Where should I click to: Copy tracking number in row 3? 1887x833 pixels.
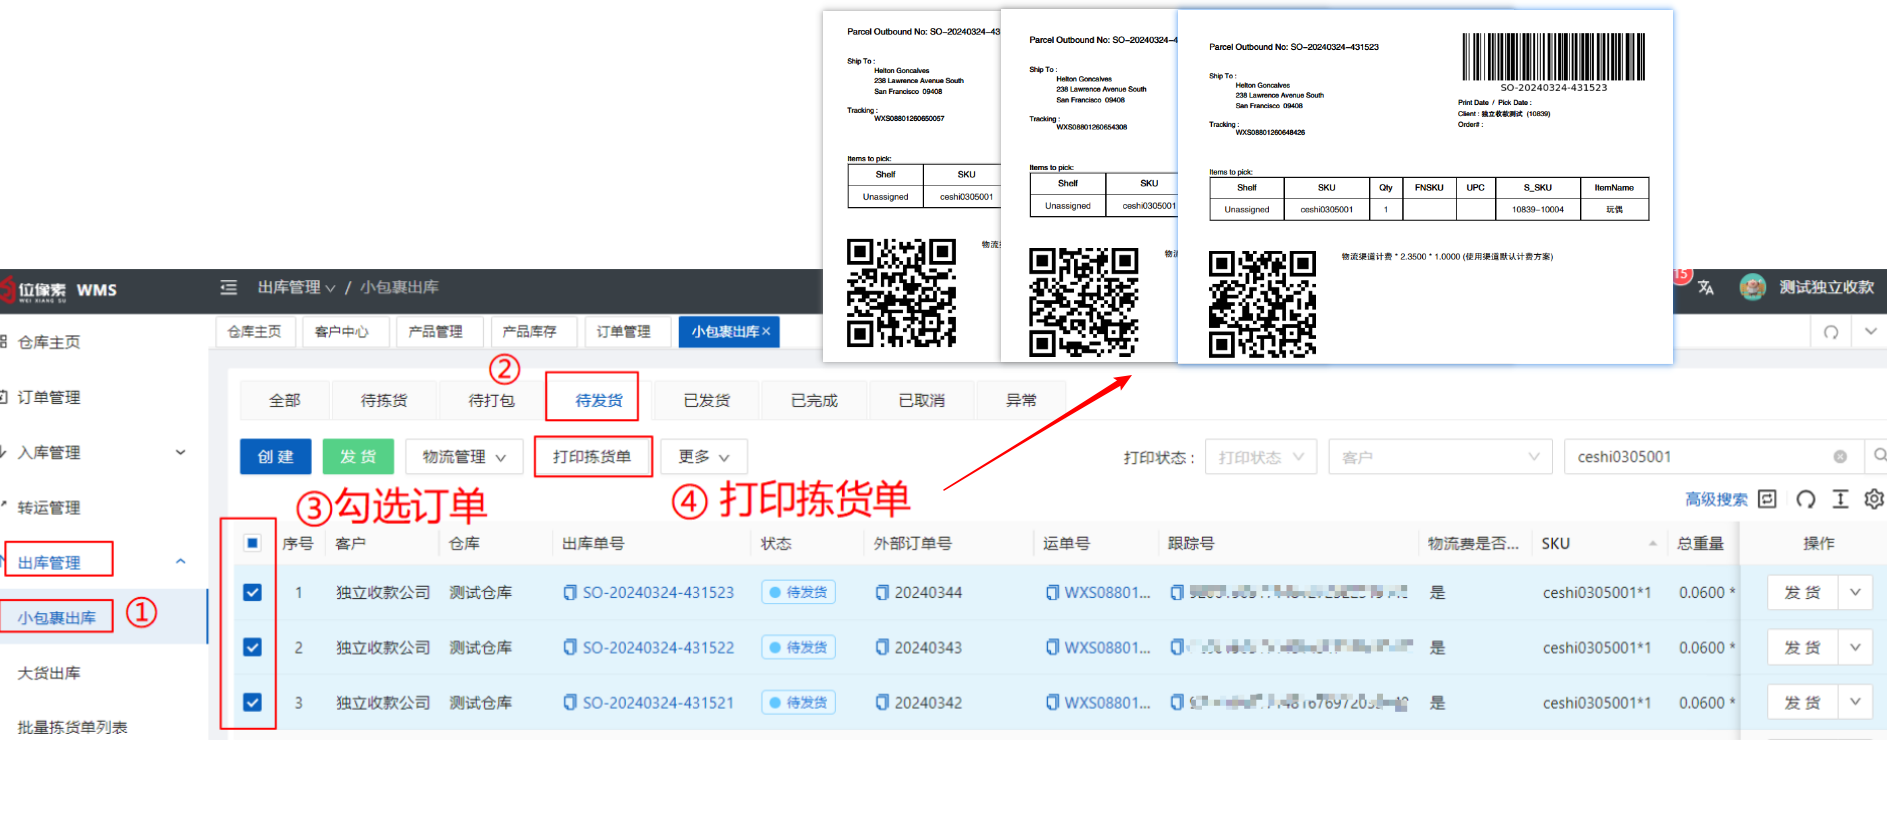coord(1177,703)
